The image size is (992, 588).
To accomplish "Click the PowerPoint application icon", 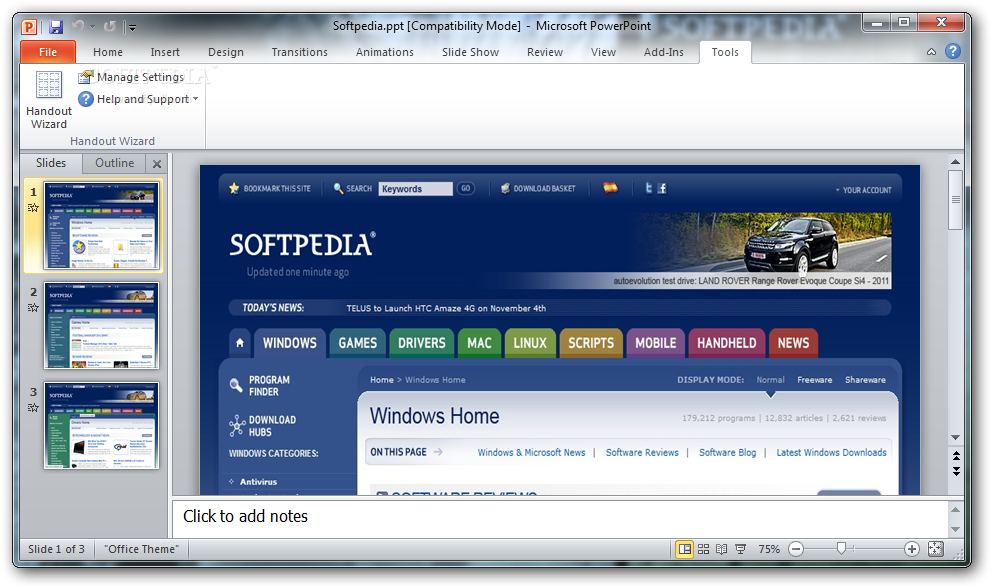I will coord(29,27).
